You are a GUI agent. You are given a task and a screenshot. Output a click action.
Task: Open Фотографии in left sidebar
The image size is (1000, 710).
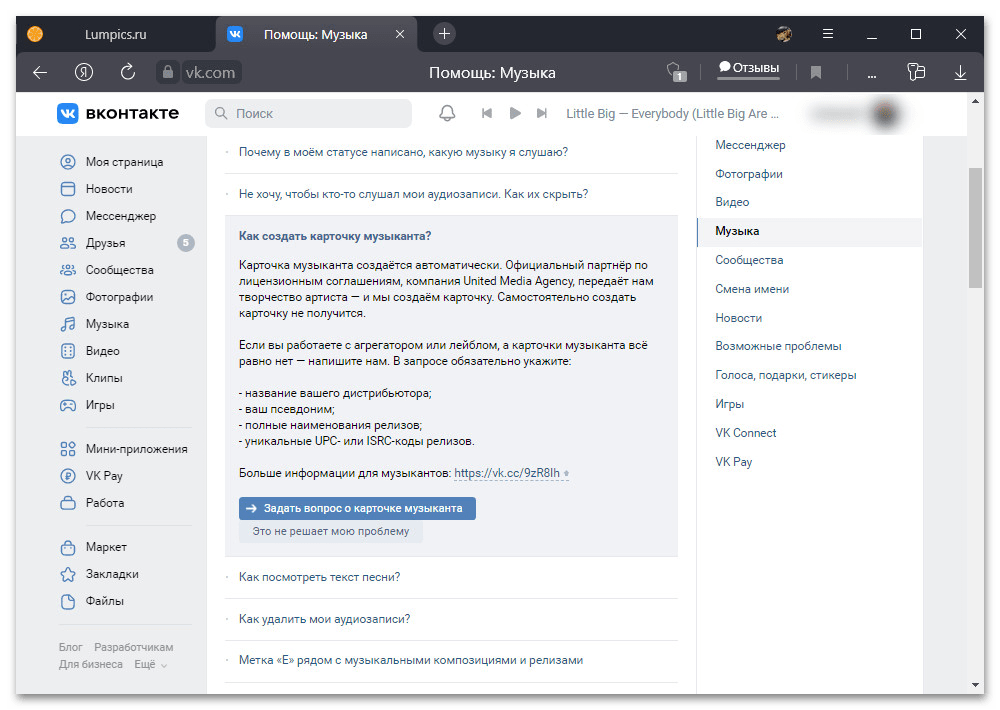click(119, 297)
